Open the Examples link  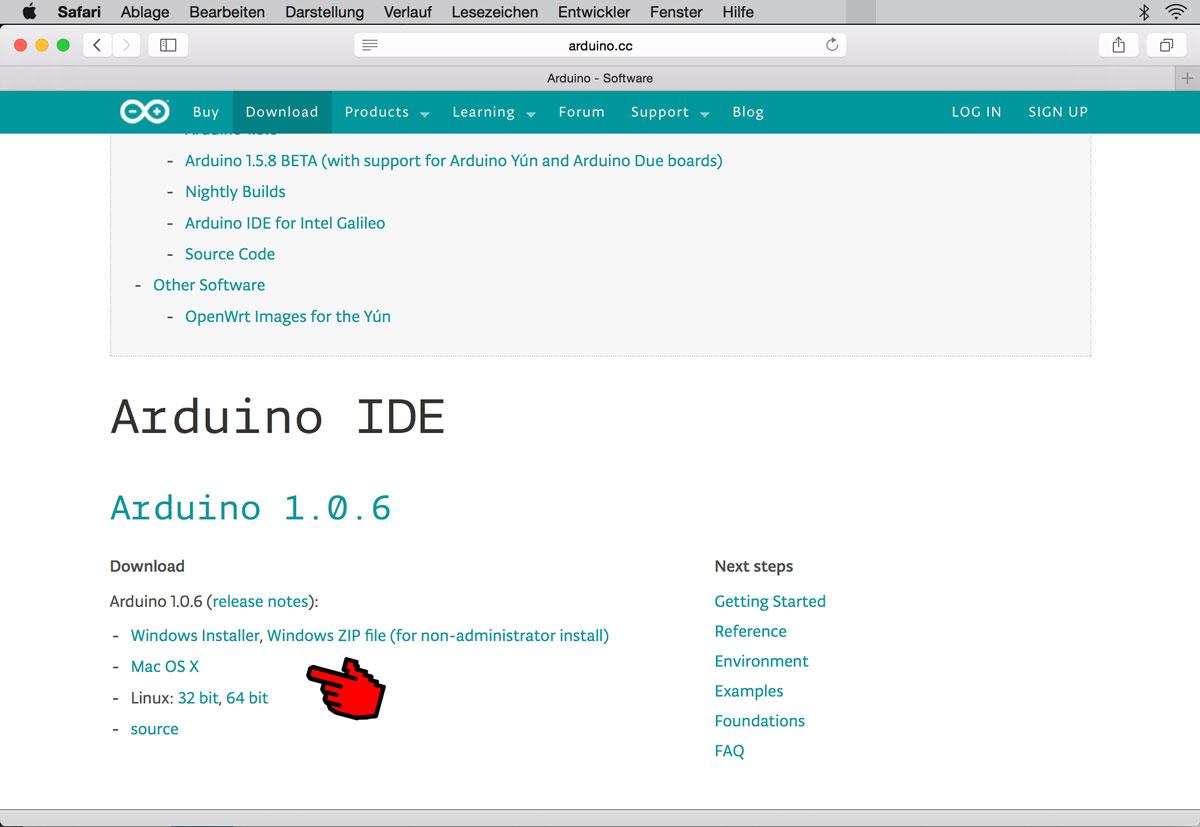749,691
